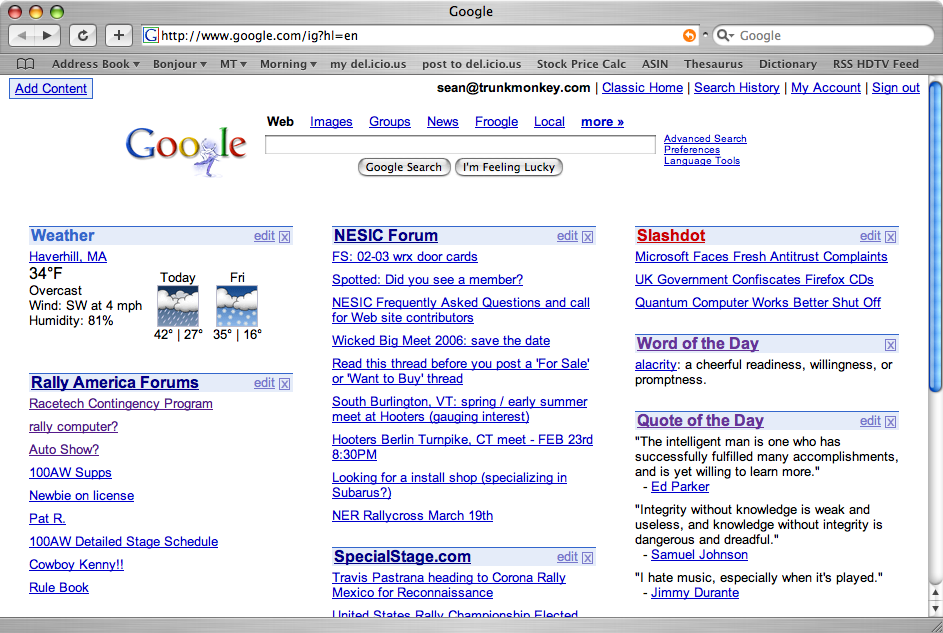The height and width of the screenshot is (633, 943).
Task: Open the Preferences link
Action: [x=692, y=150]
